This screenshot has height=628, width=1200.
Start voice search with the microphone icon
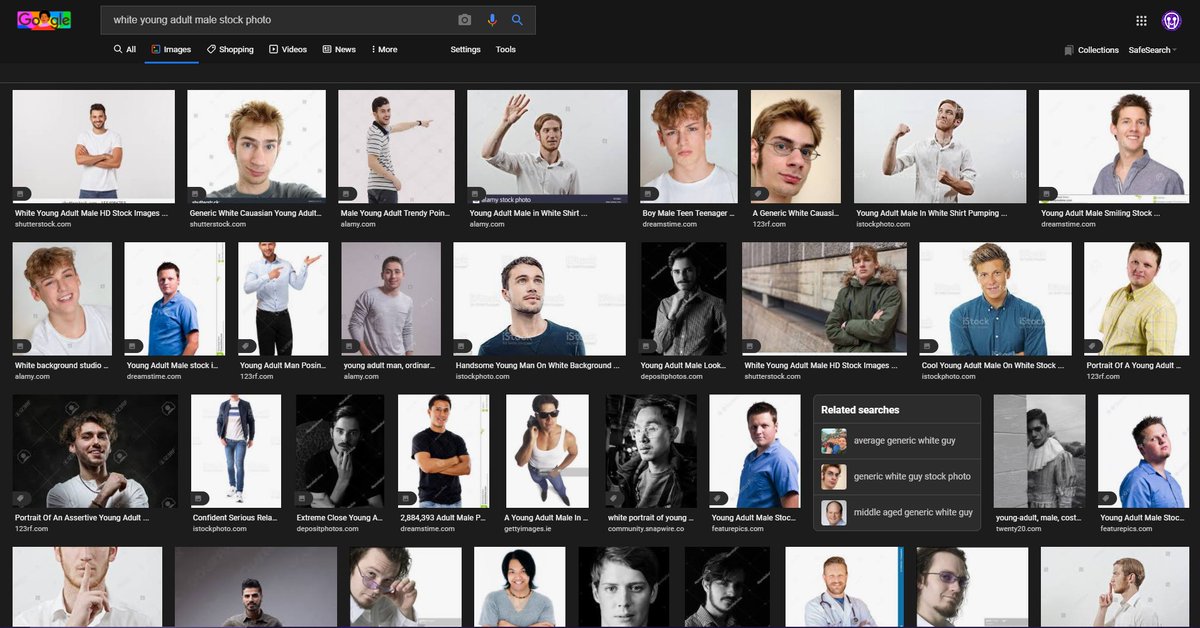491,19
